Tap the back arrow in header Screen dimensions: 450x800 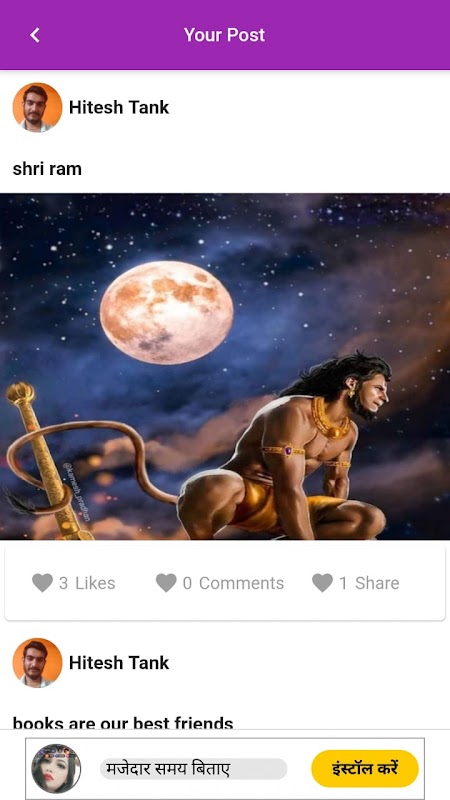35,35
